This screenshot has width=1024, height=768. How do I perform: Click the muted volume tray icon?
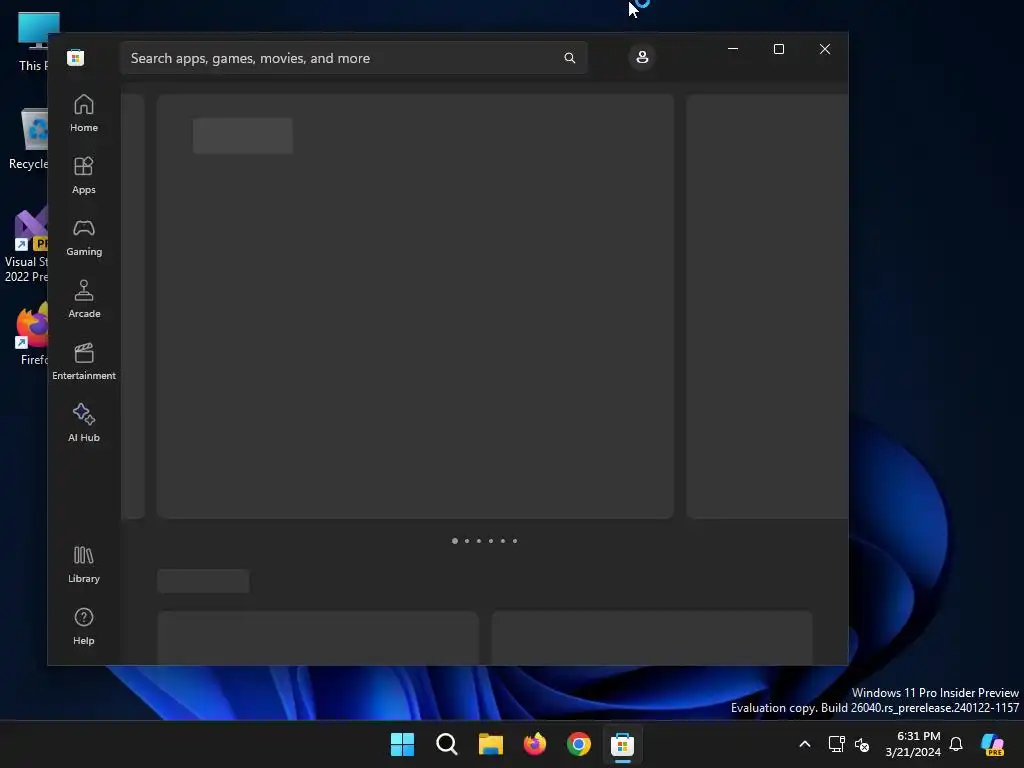(862, 744)
